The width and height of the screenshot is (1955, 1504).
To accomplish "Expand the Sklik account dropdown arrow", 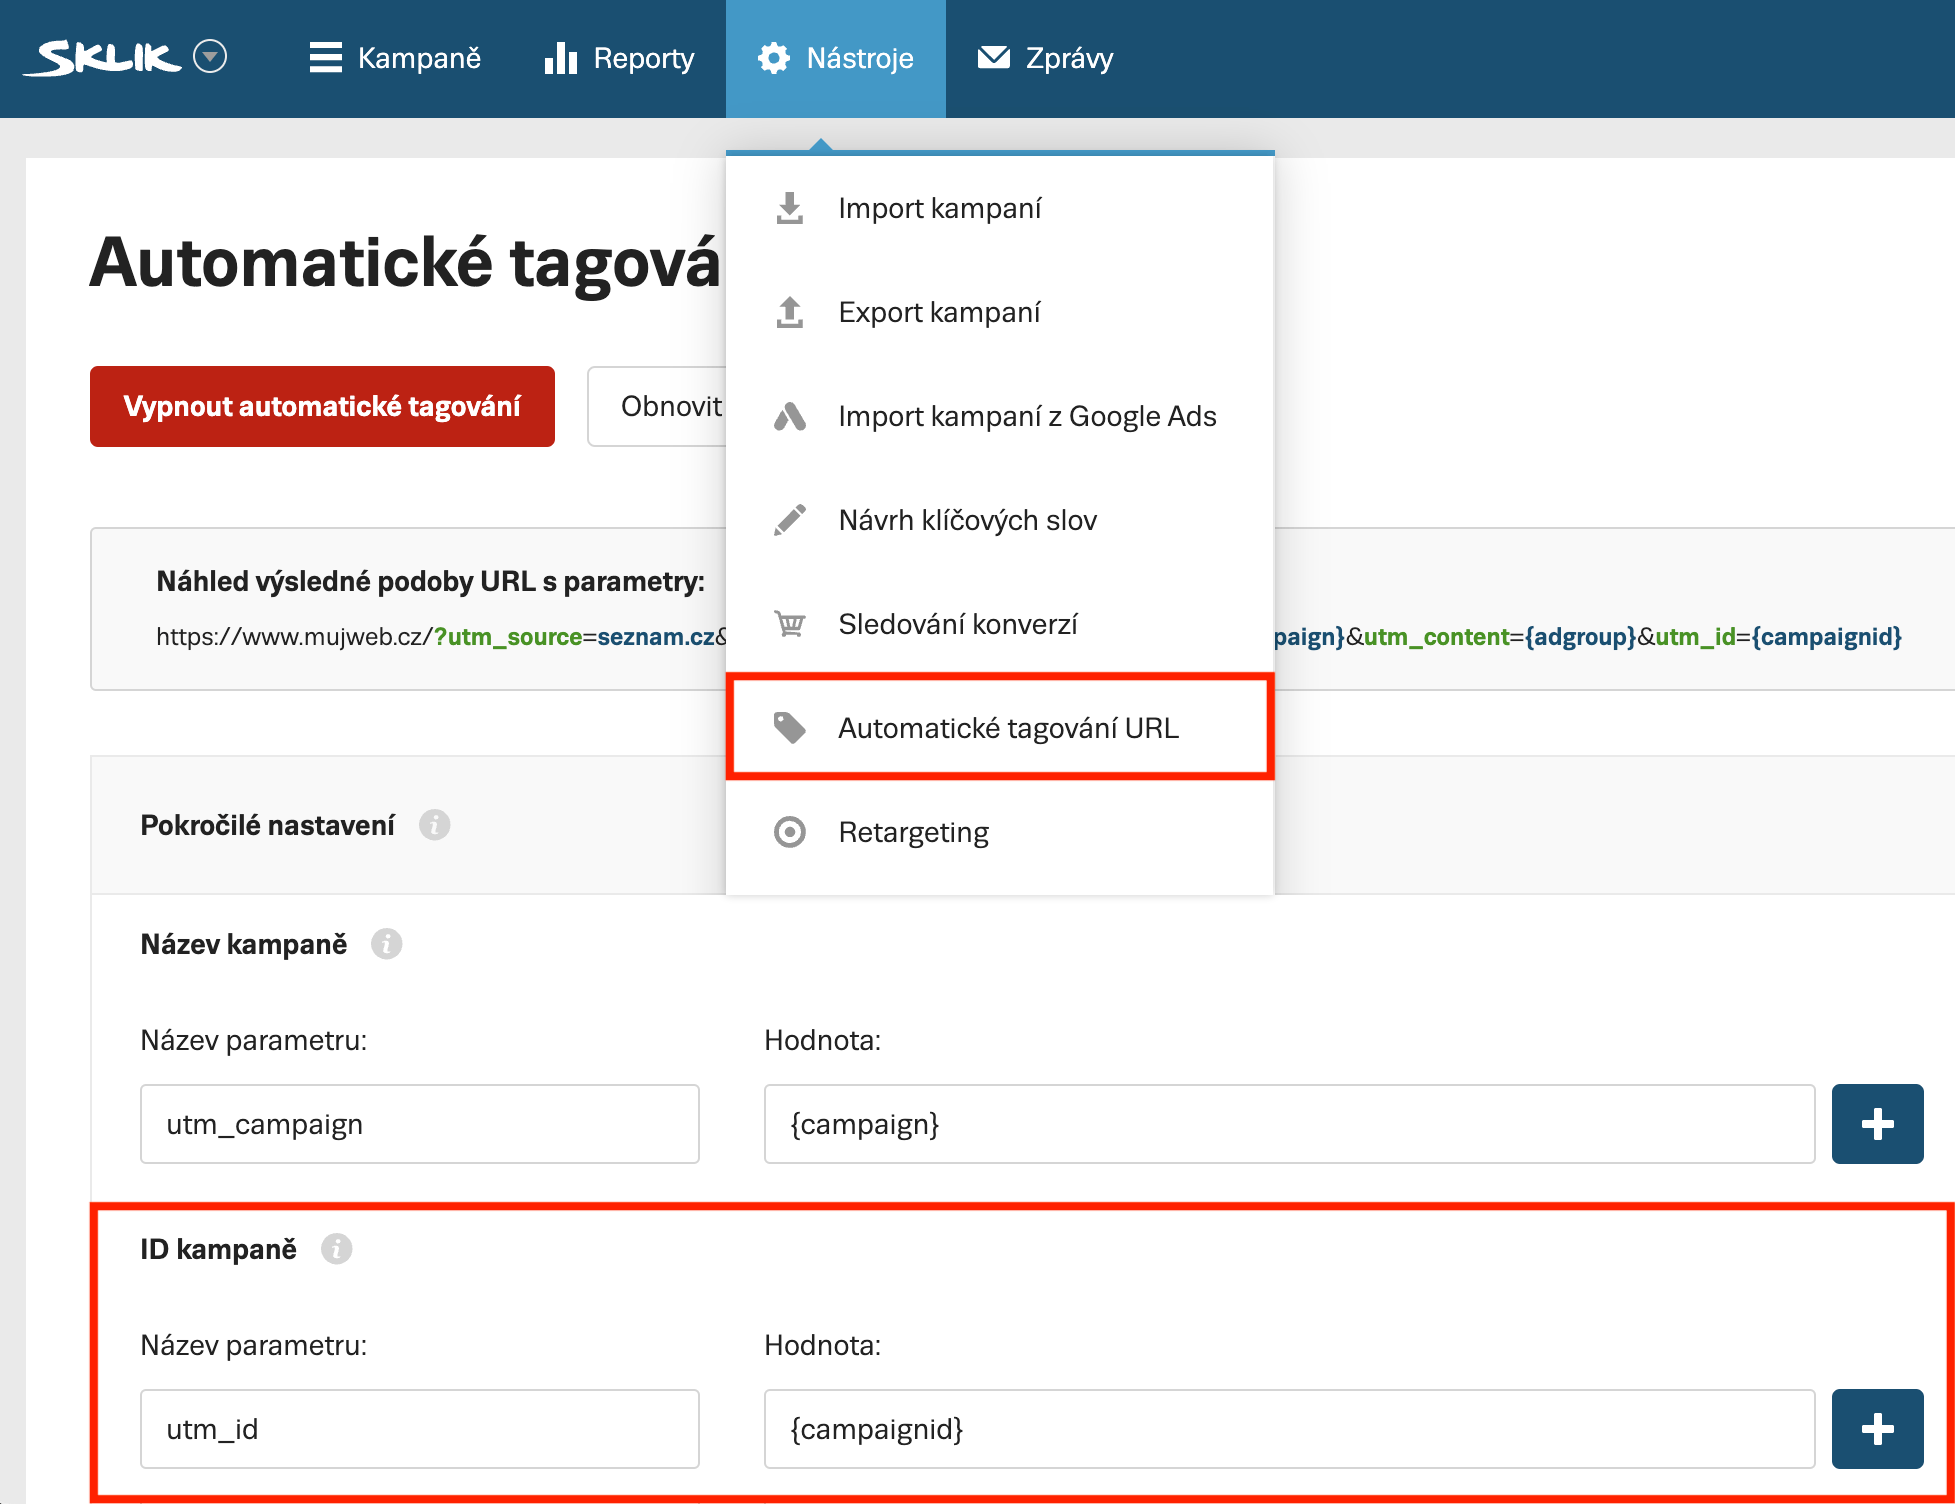I will coord(210,57).
